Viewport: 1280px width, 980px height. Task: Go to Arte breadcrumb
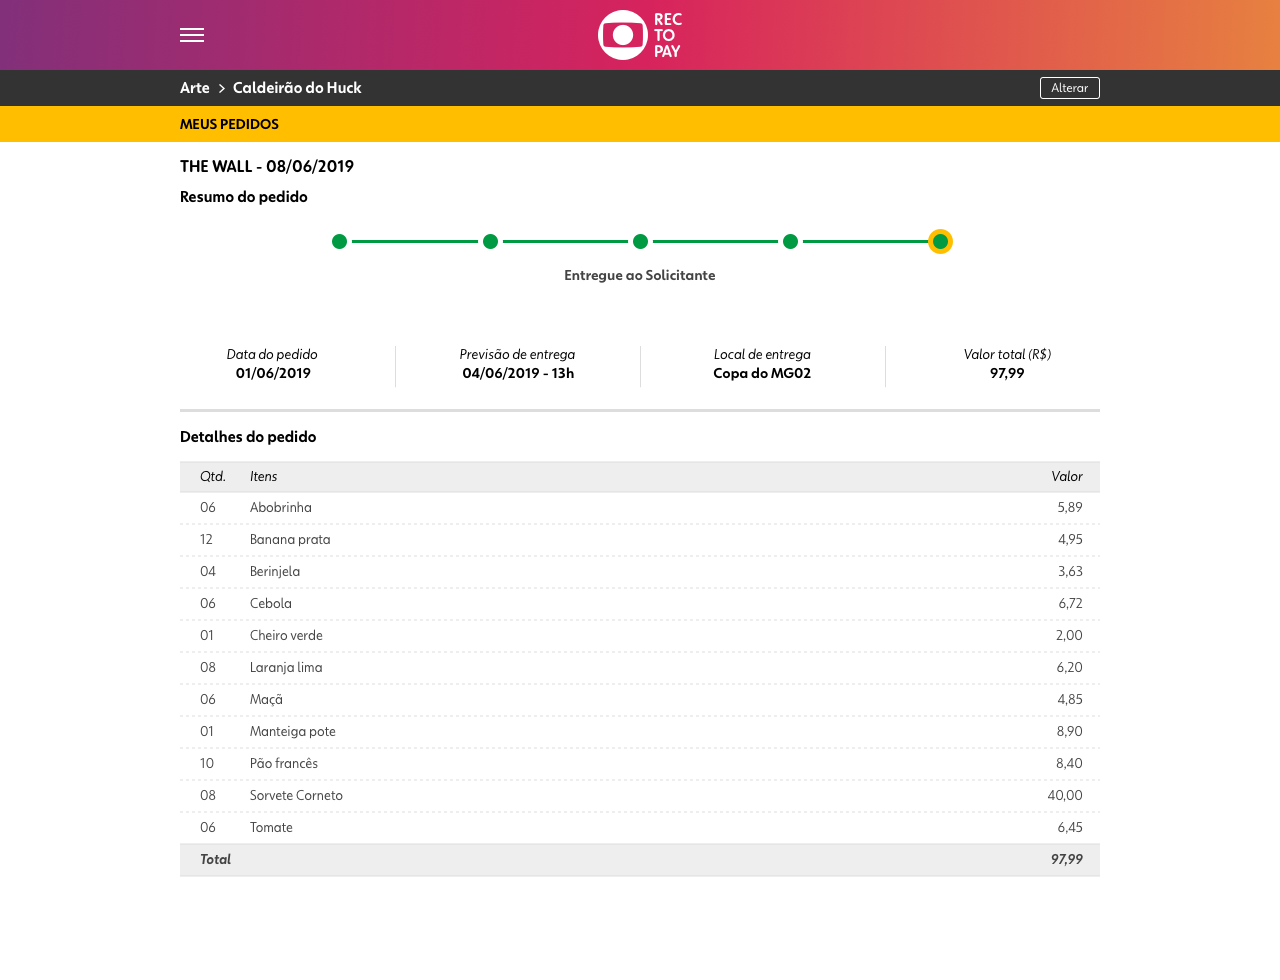pos(195,88)
